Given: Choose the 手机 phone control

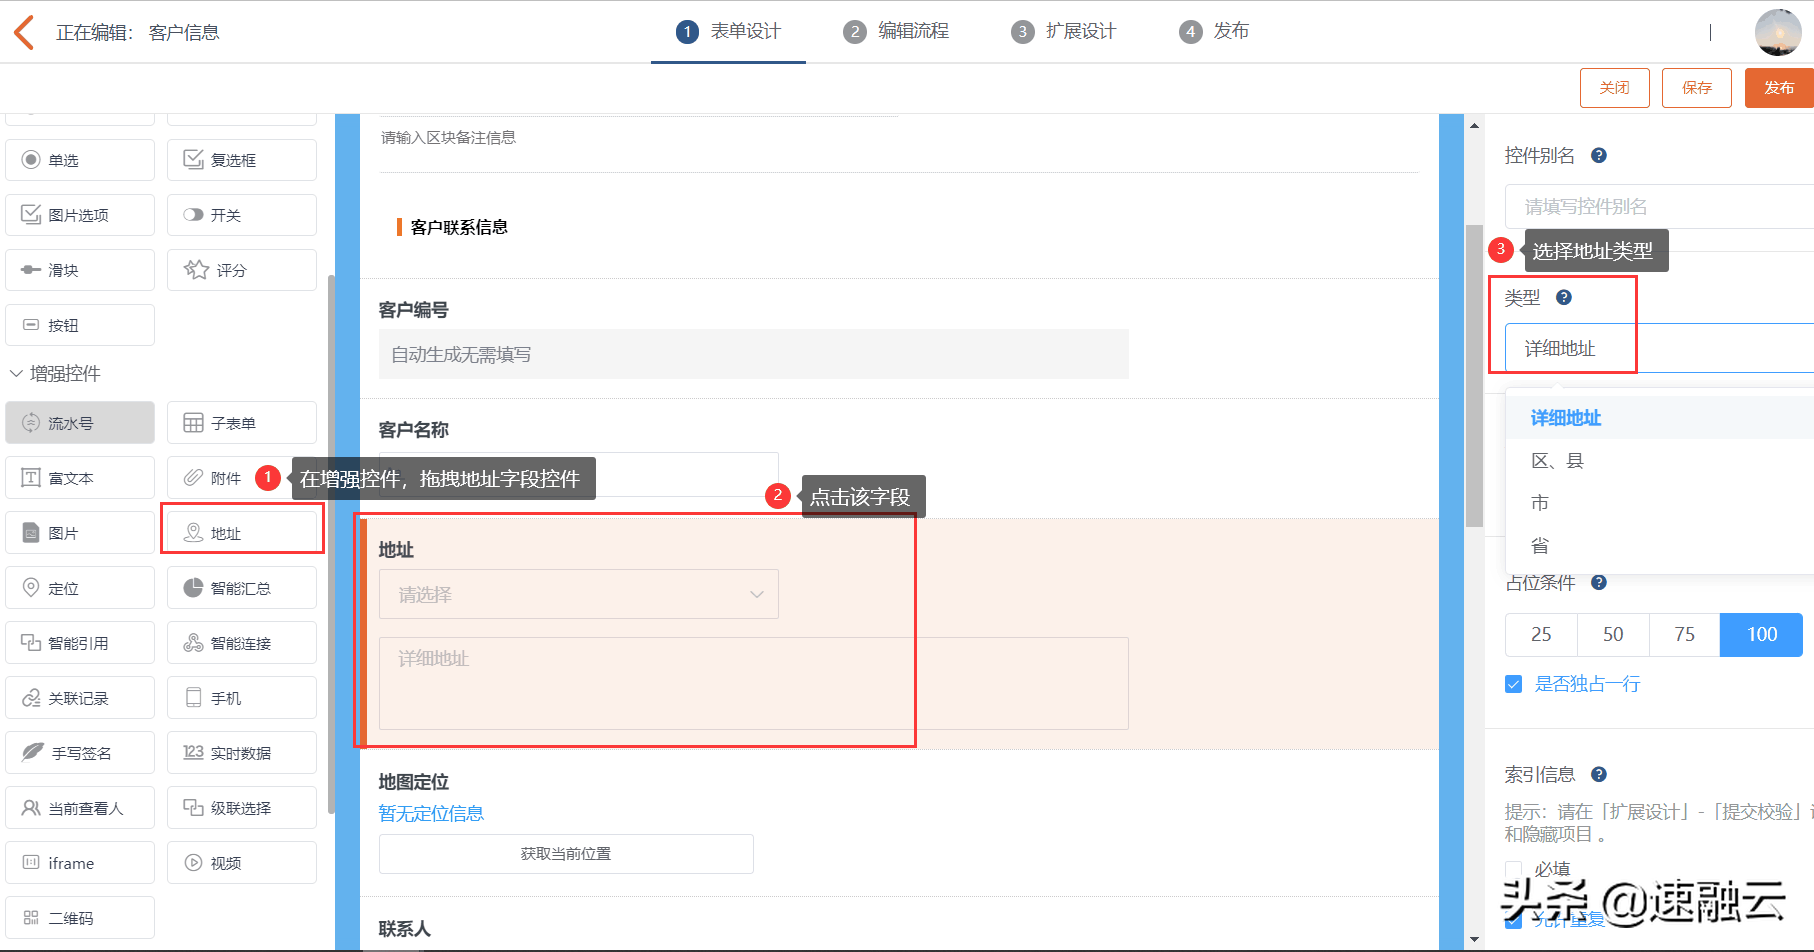Looking at the screenshot, I should click(242, 698).
